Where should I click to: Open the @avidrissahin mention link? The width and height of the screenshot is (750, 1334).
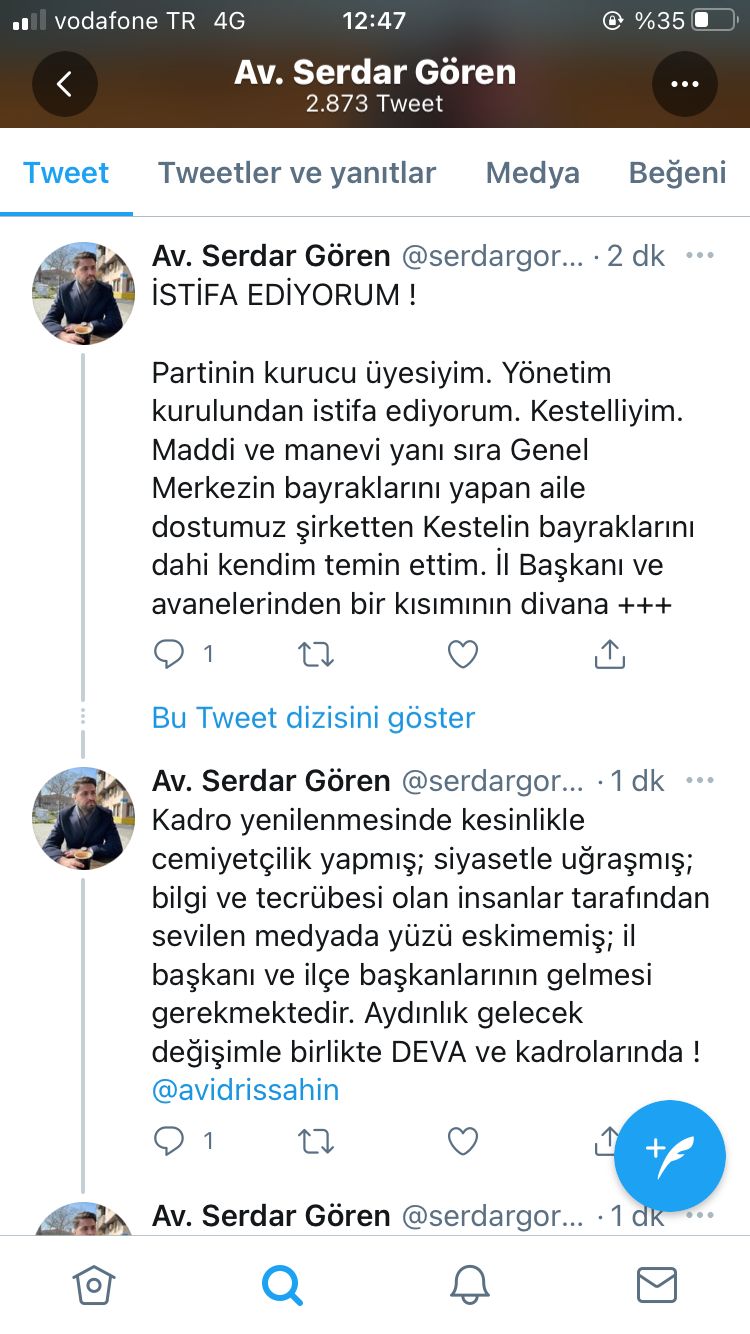[245, 1090]
